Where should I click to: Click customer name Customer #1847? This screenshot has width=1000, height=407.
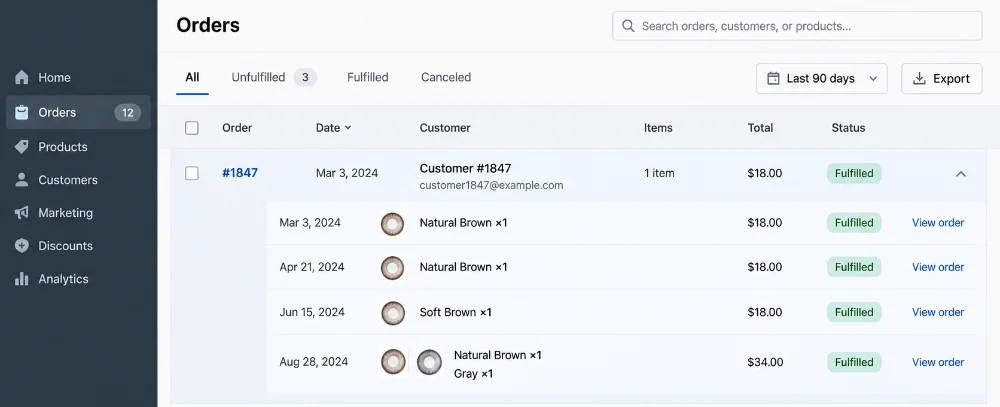point(465,168)
